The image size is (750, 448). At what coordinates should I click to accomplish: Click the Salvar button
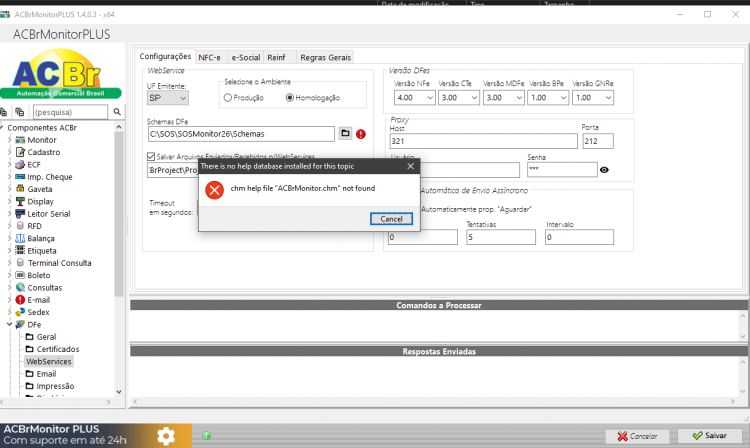pos(710,436)
